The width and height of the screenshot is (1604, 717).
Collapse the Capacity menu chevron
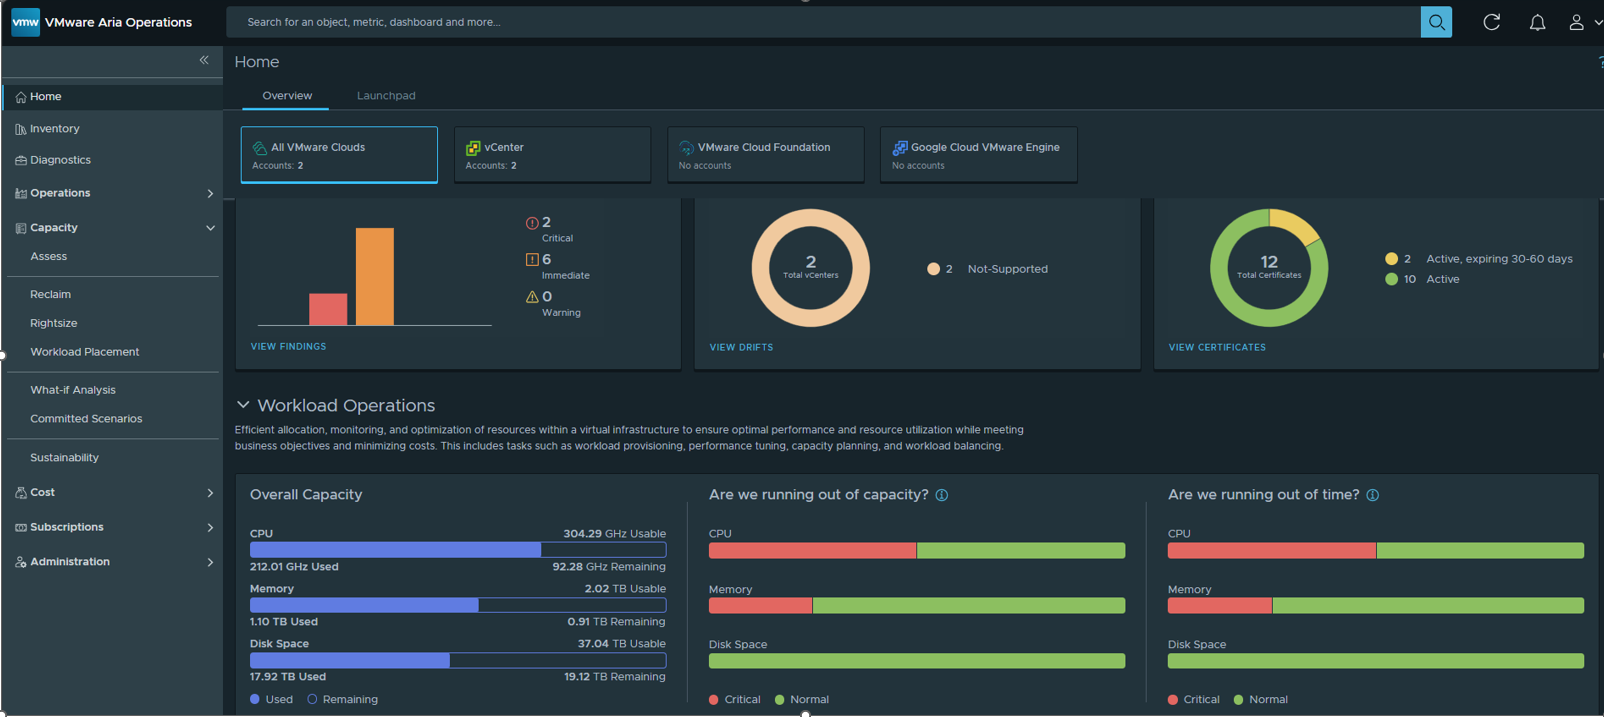tap(210, 228)
